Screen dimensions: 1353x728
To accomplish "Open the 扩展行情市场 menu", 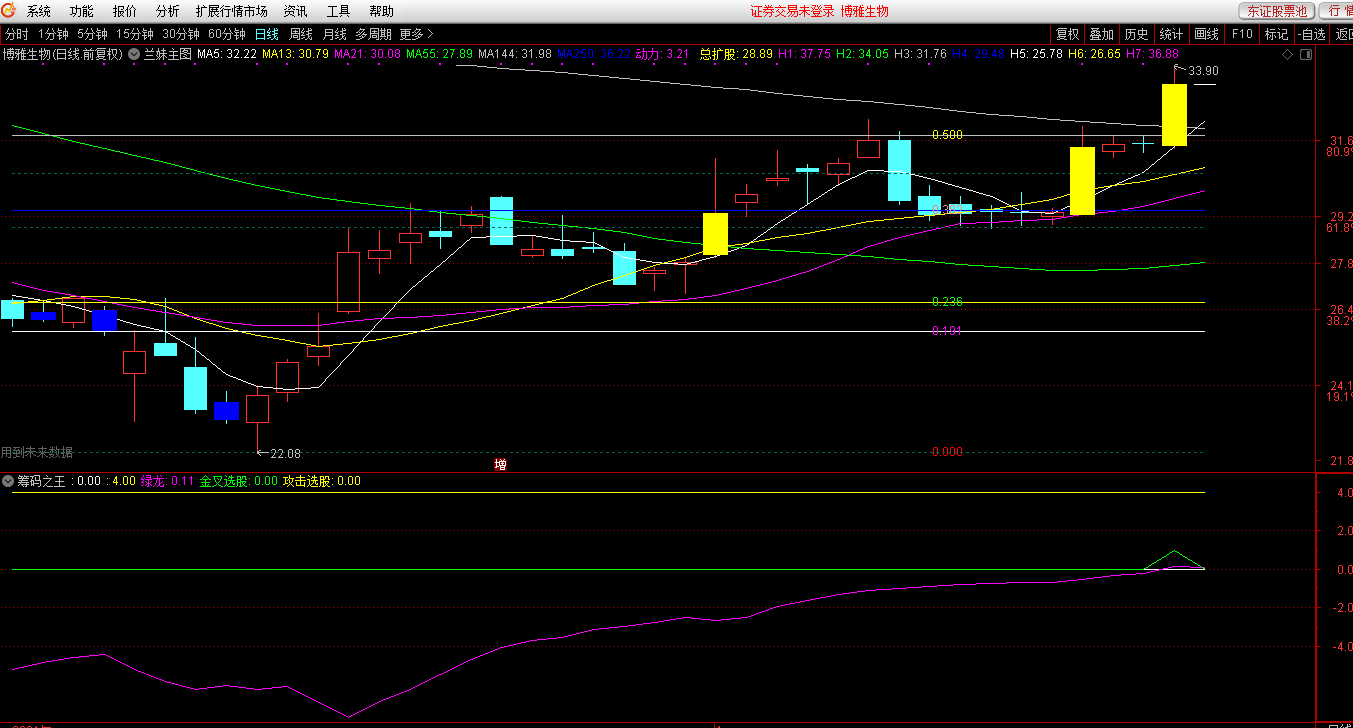I will point(232,12).
